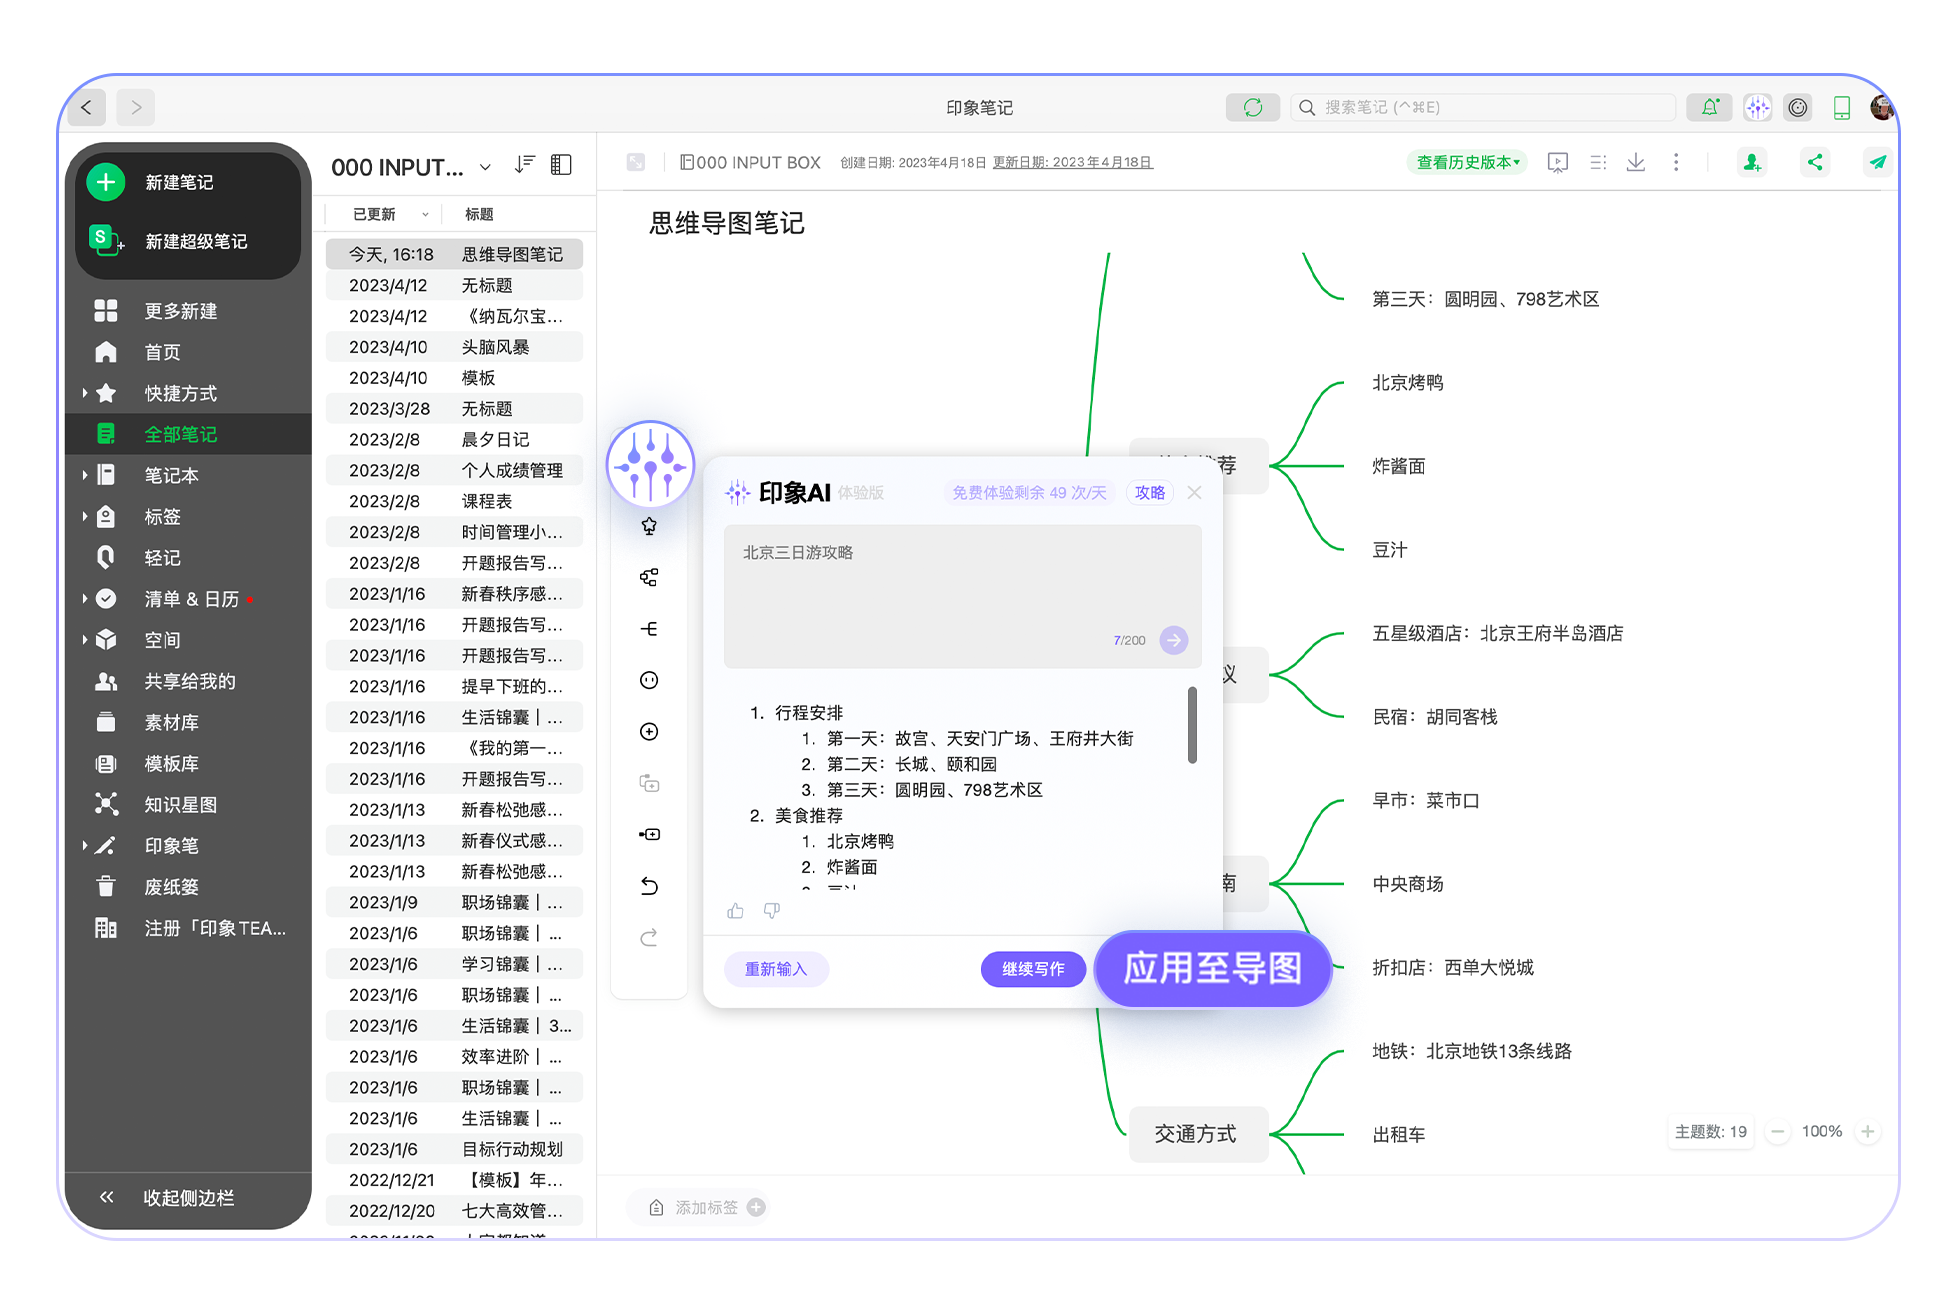1957x1315 pixels.
Task: Open the 知识星图 sidebar entry
Action: pyautogui.click(x=181, y=804)
